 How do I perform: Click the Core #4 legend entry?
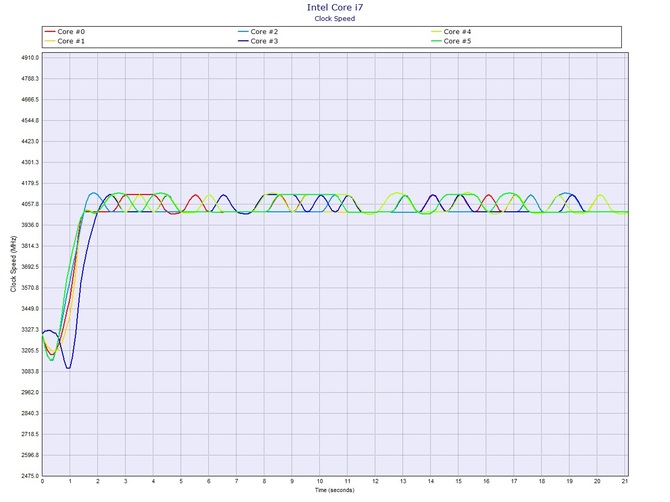[451, 32]
